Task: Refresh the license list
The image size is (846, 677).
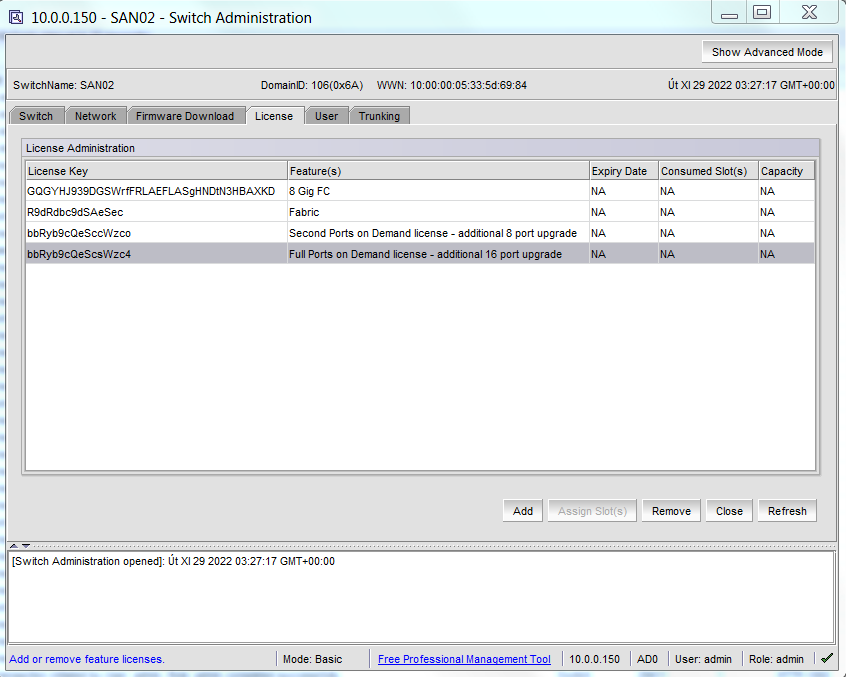Action: click(x=787, y=511)
